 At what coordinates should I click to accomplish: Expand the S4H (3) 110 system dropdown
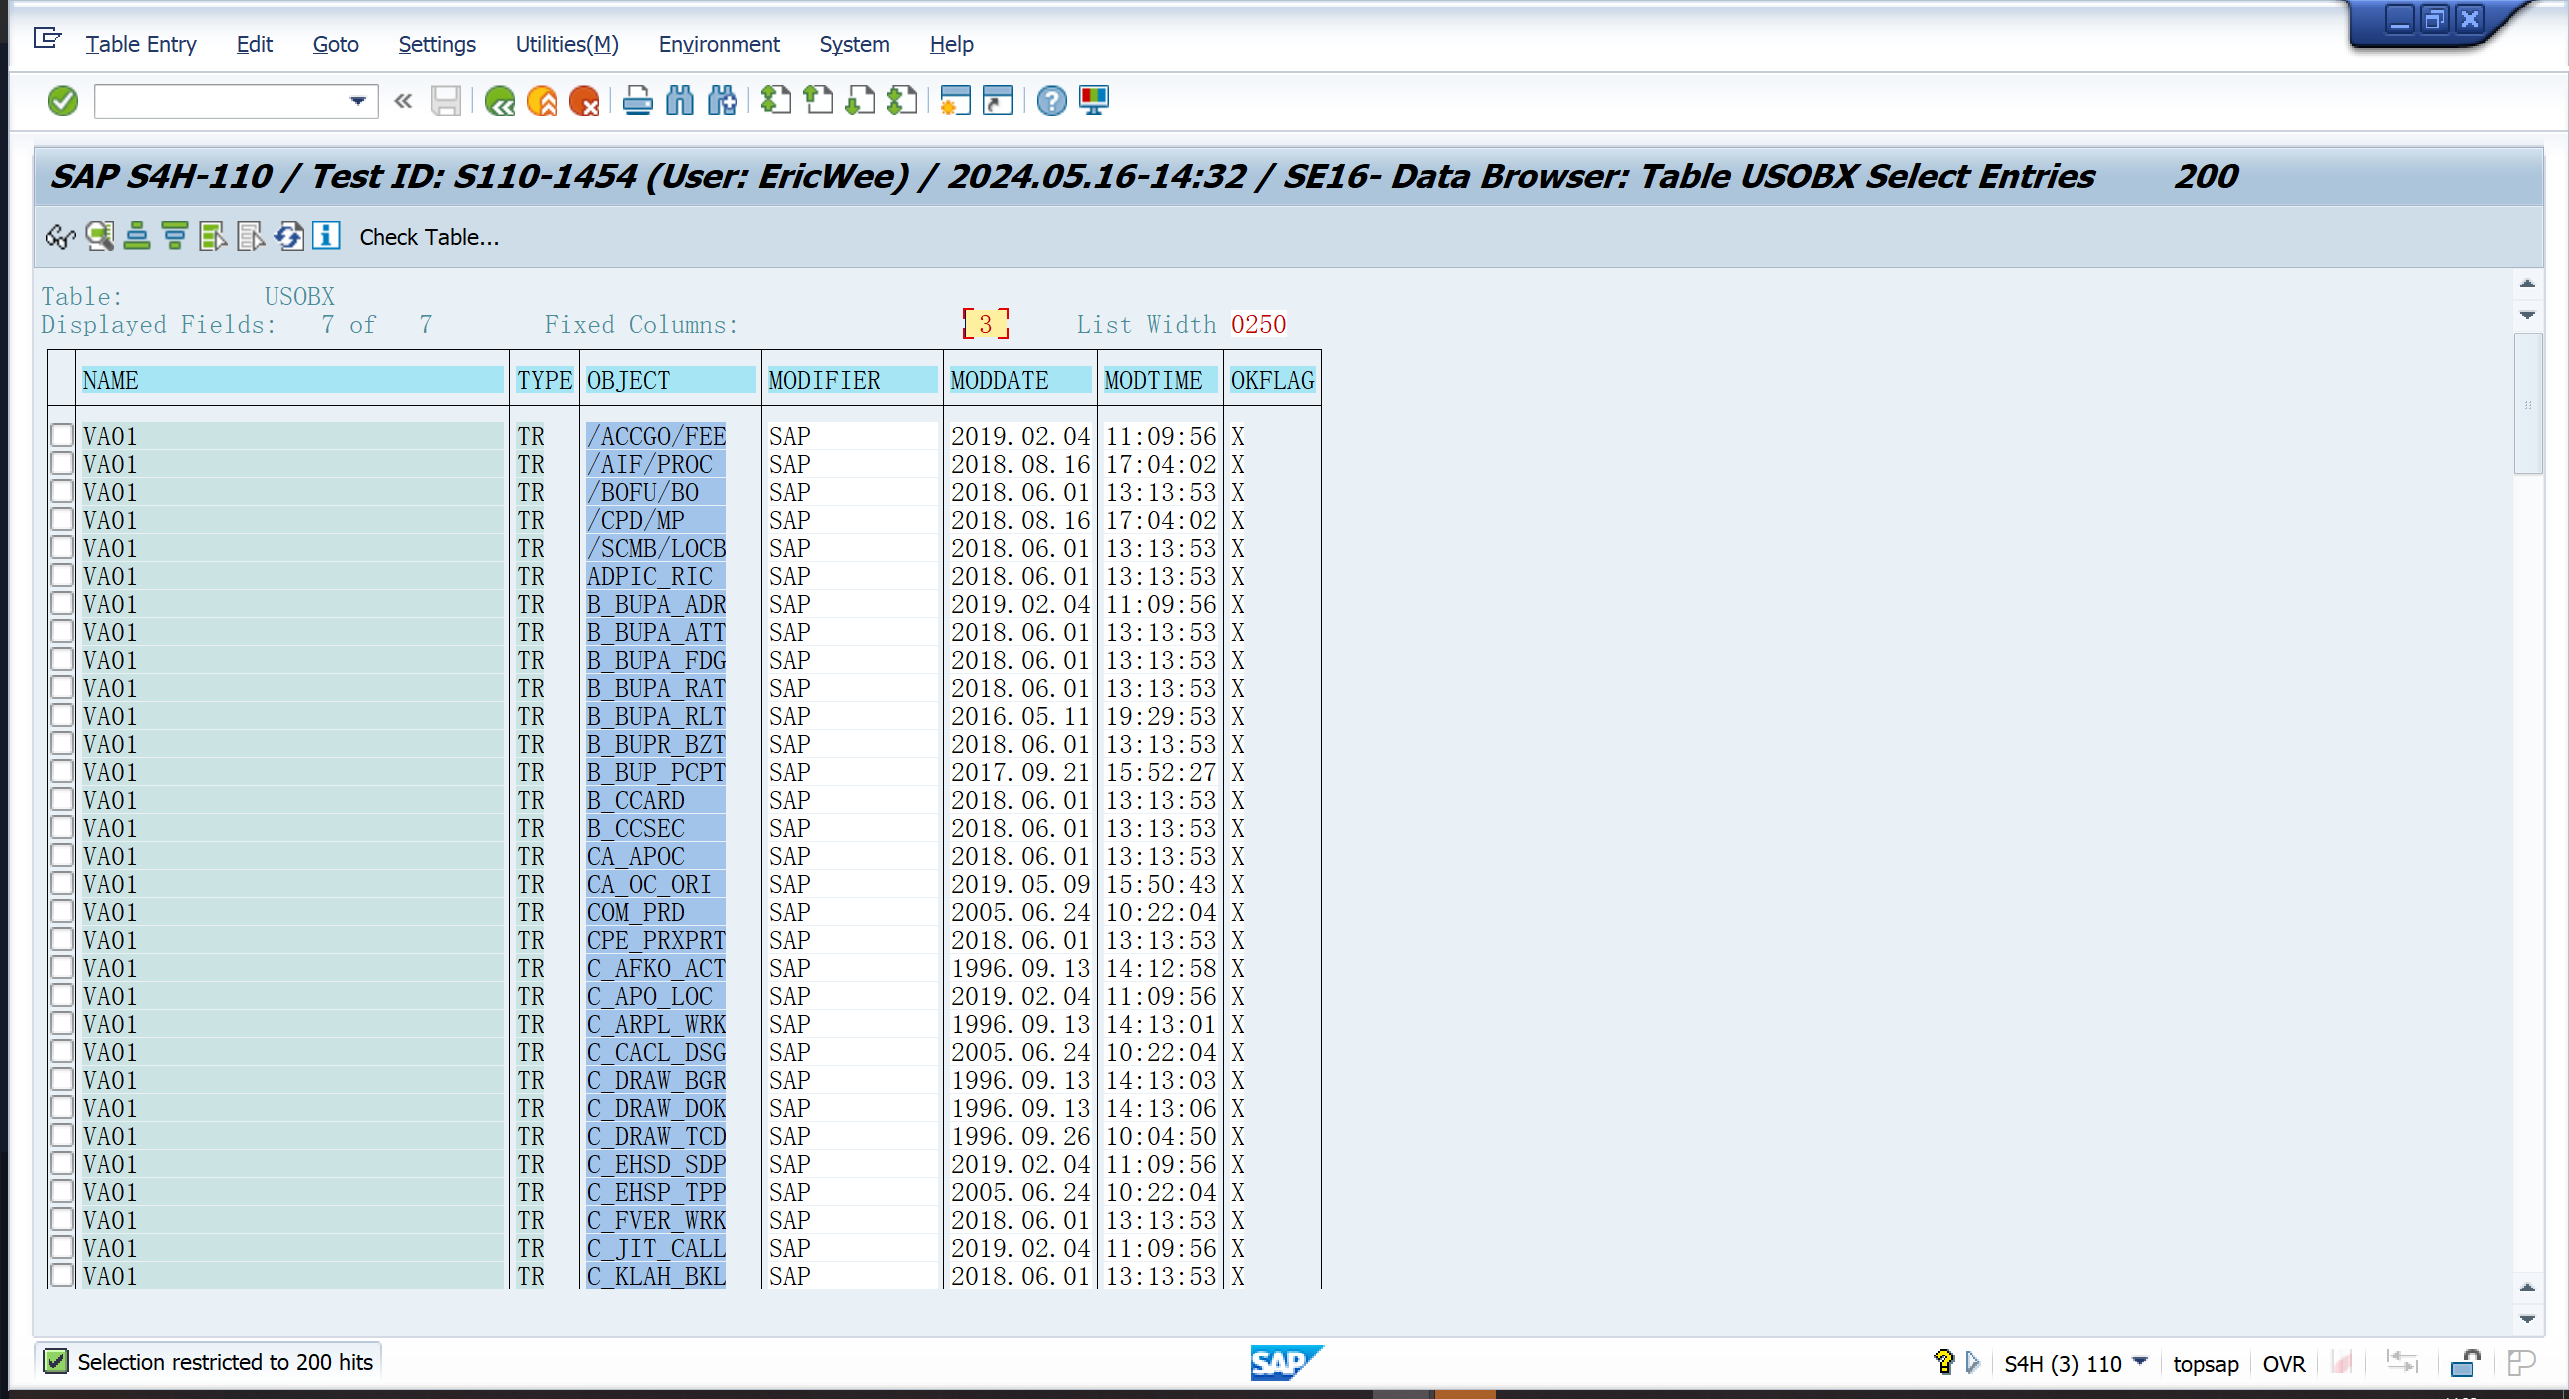[2141, 1362]
